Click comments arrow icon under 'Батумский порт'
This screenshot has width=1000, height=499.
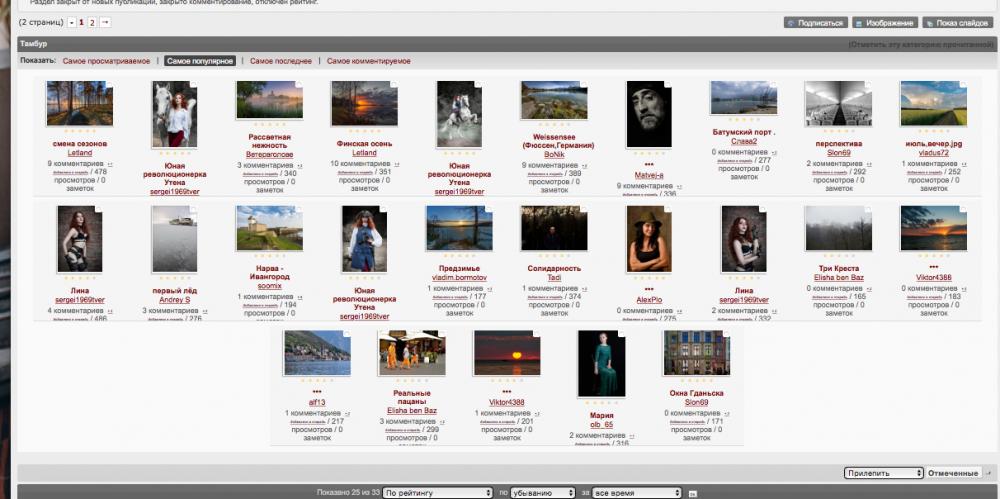774,153
